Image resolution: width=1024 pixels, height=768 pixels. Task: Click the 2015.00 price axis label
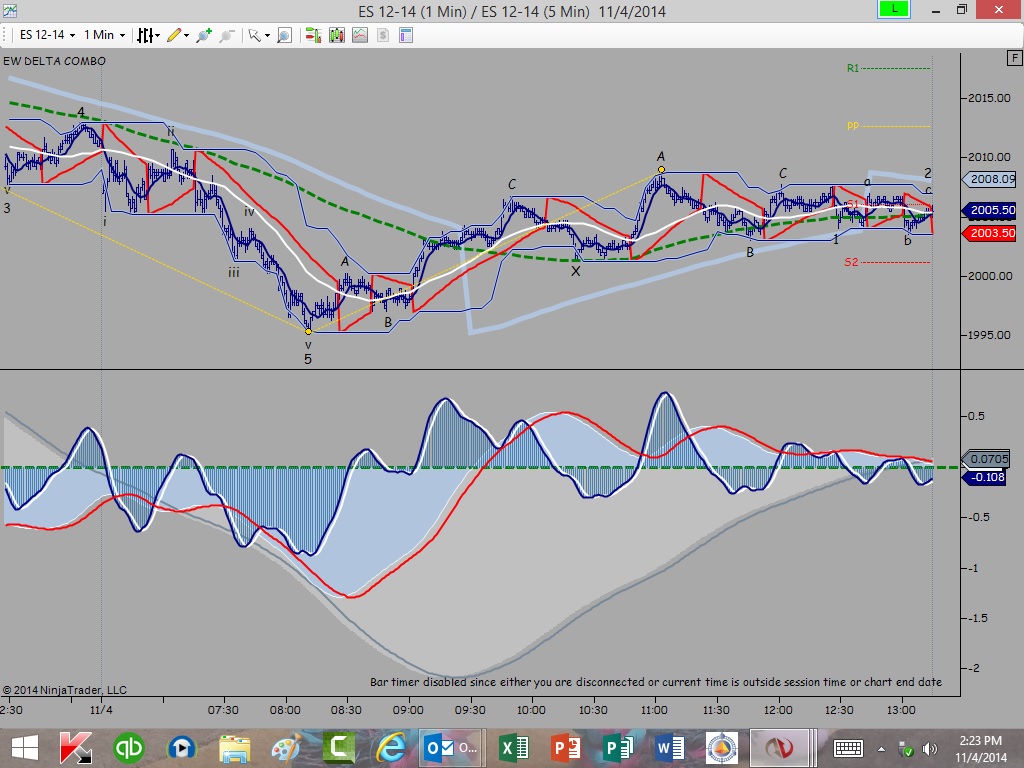tap(989, 98)
